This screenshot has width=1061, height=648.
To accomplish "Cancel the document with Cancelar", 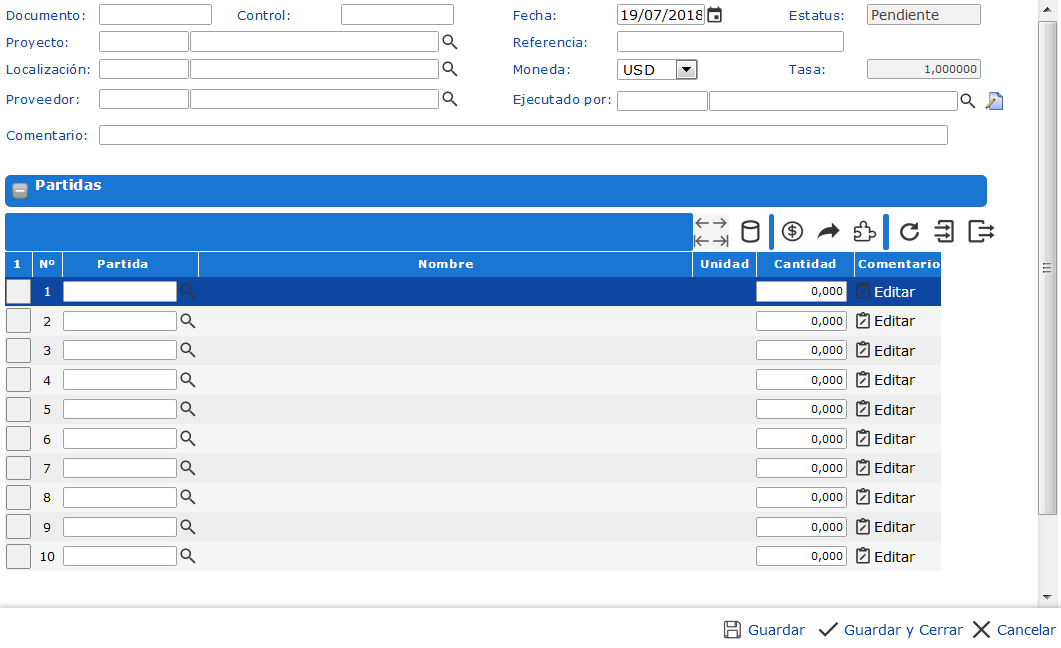I will (x=1014, y=630).
